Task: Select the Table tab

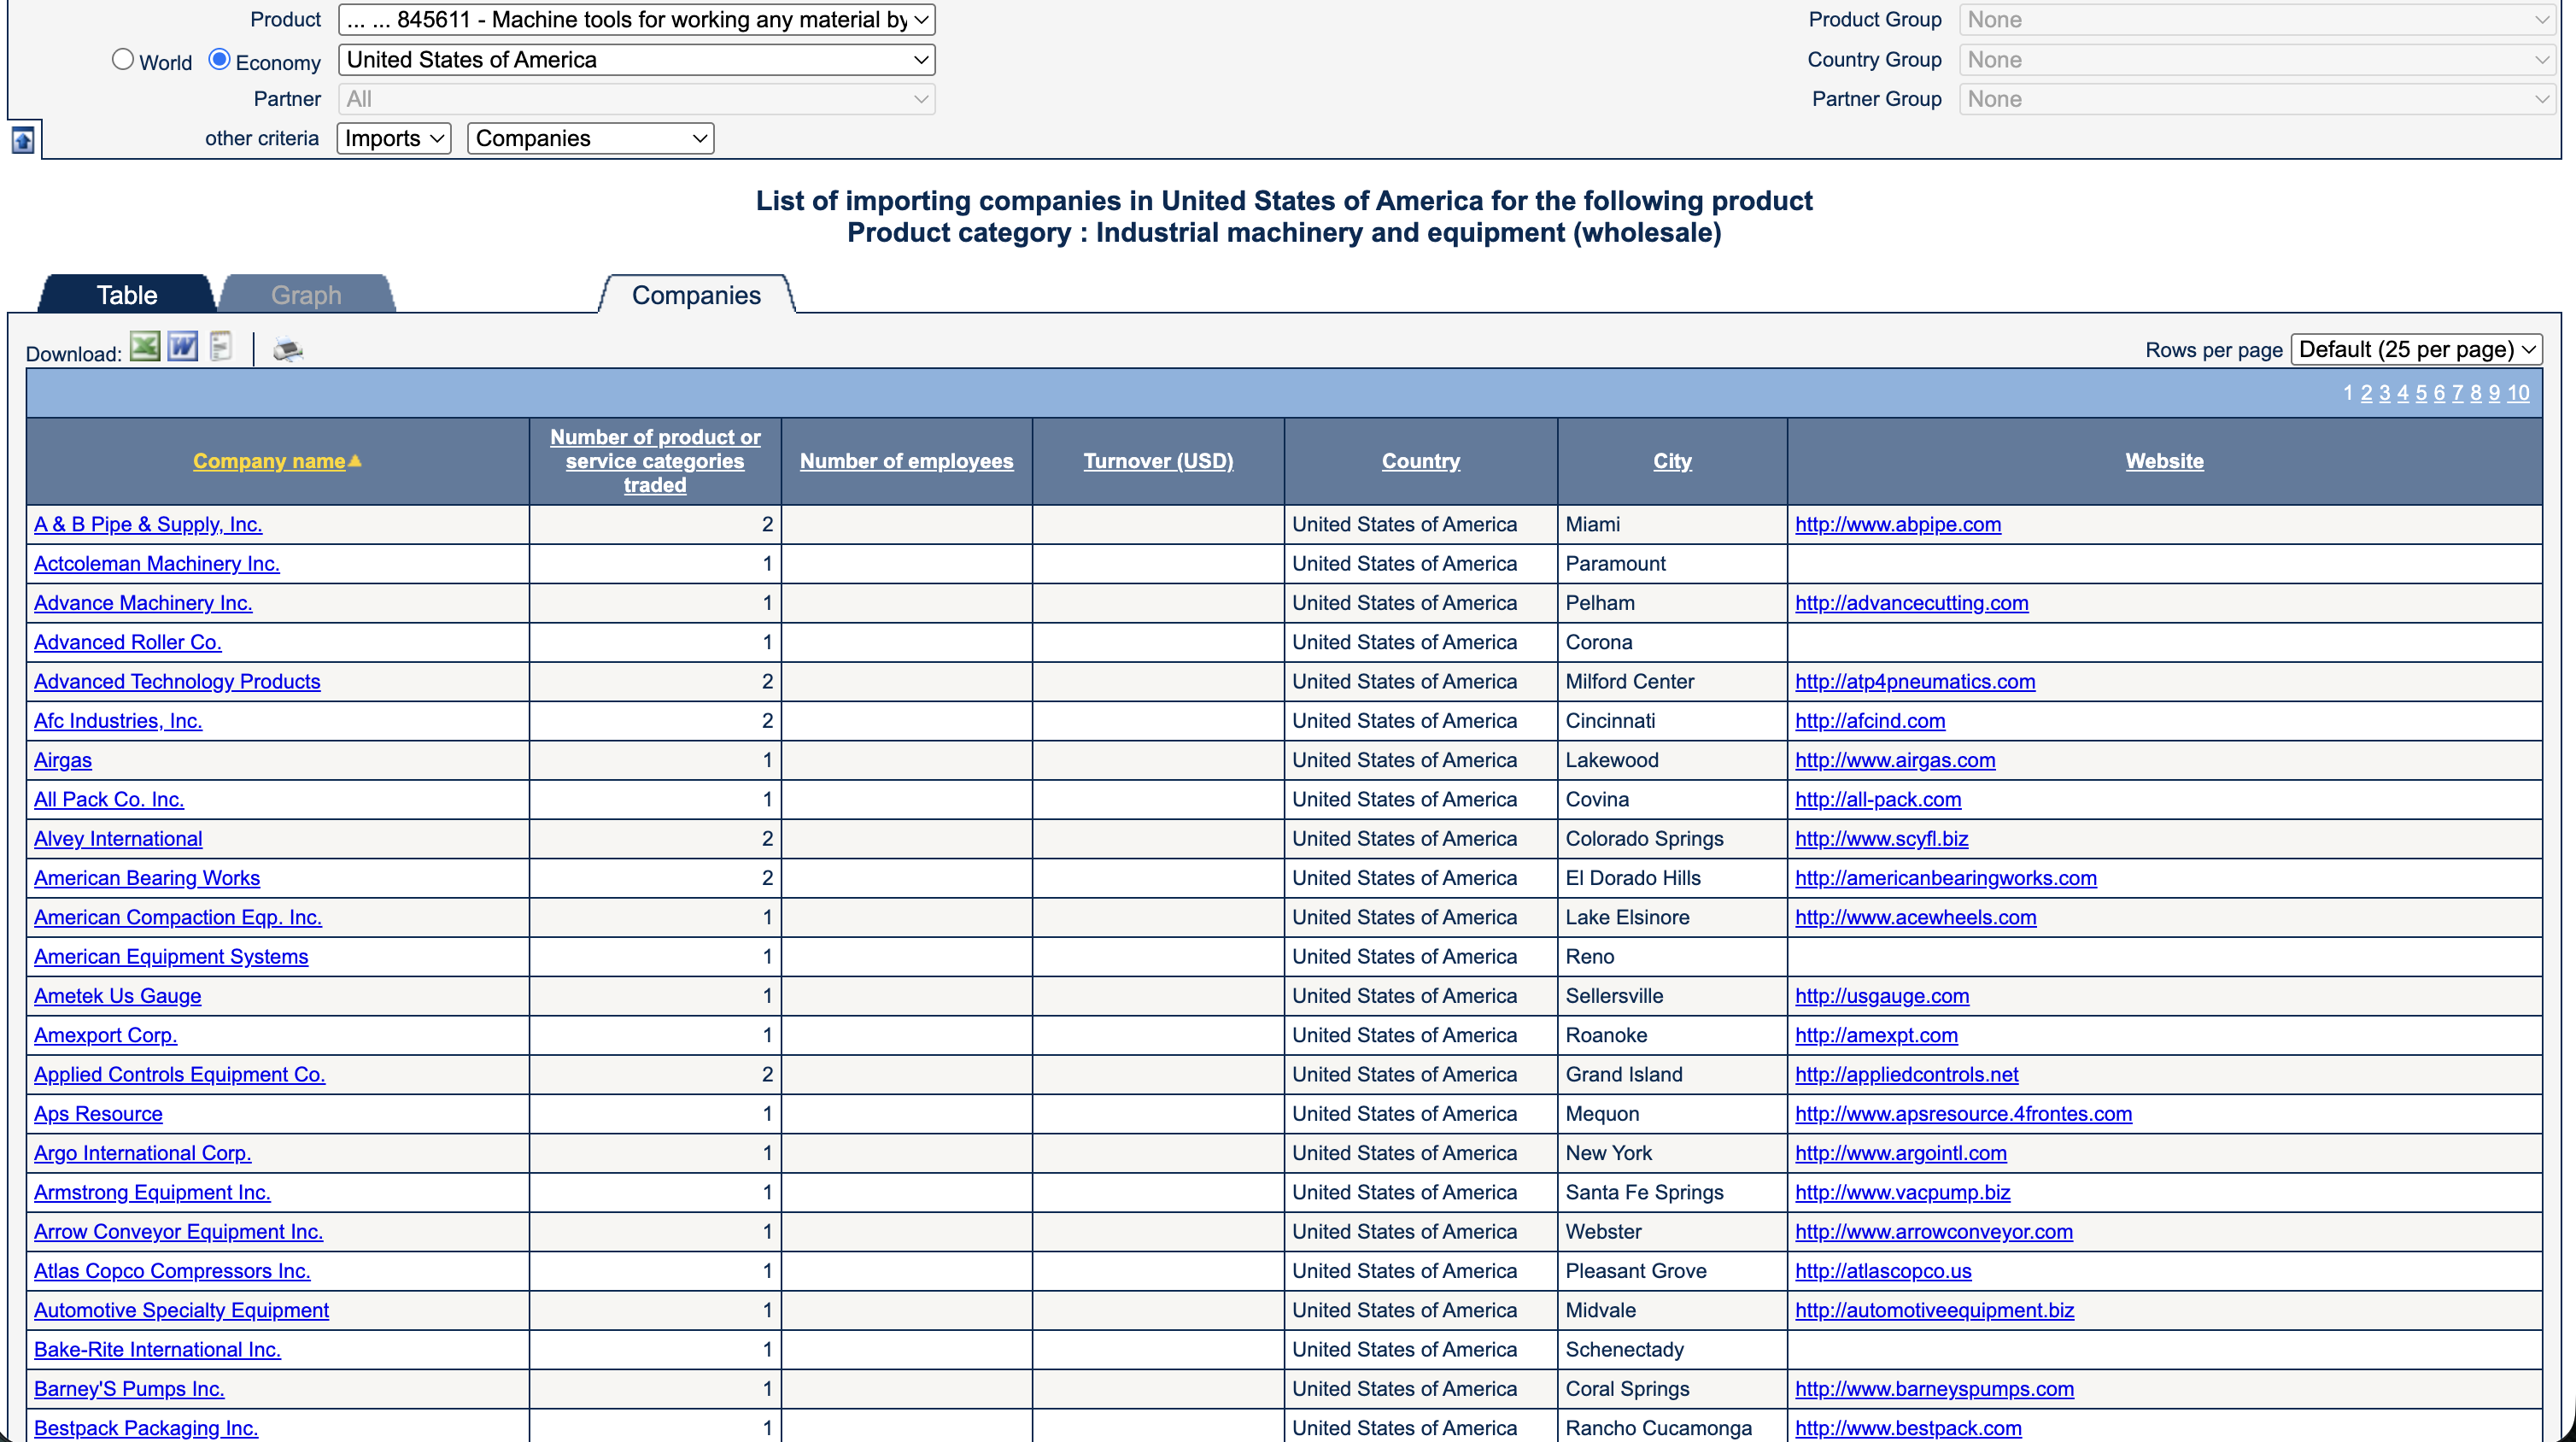Action: tap(126, 295)
